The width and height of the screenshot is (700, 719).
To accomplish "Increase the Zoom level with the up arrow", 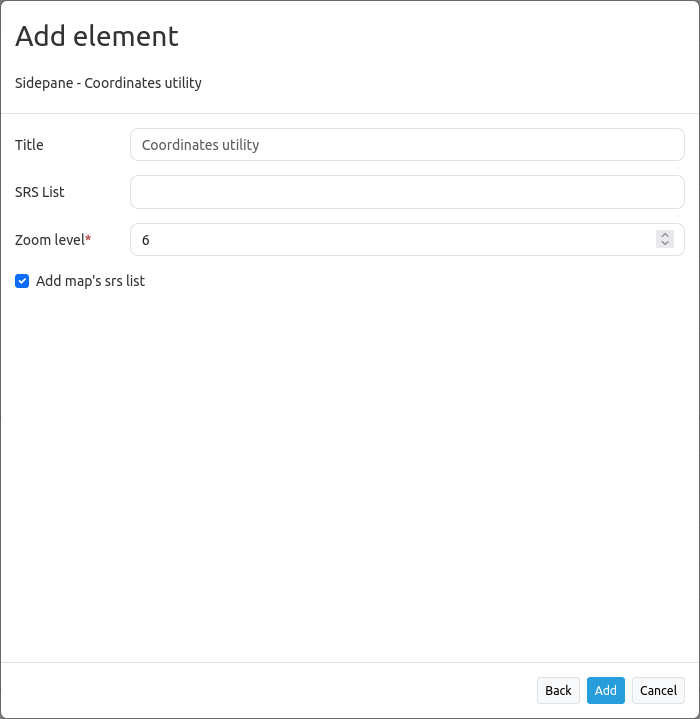I will coord(665,235).
